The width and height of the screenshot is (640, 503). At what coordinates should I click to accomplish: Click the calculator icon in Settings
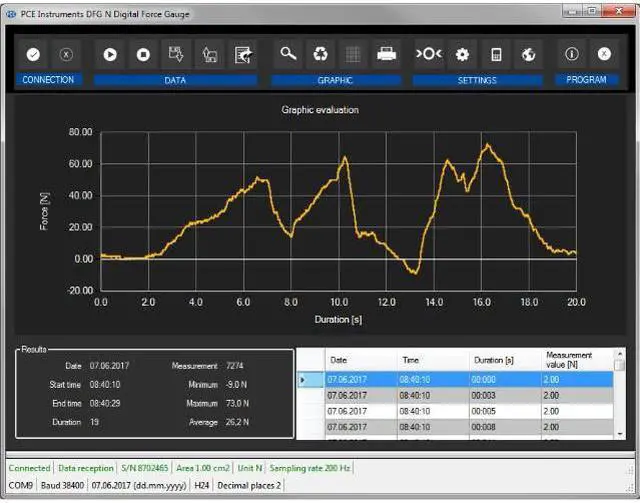click(495, 54)
